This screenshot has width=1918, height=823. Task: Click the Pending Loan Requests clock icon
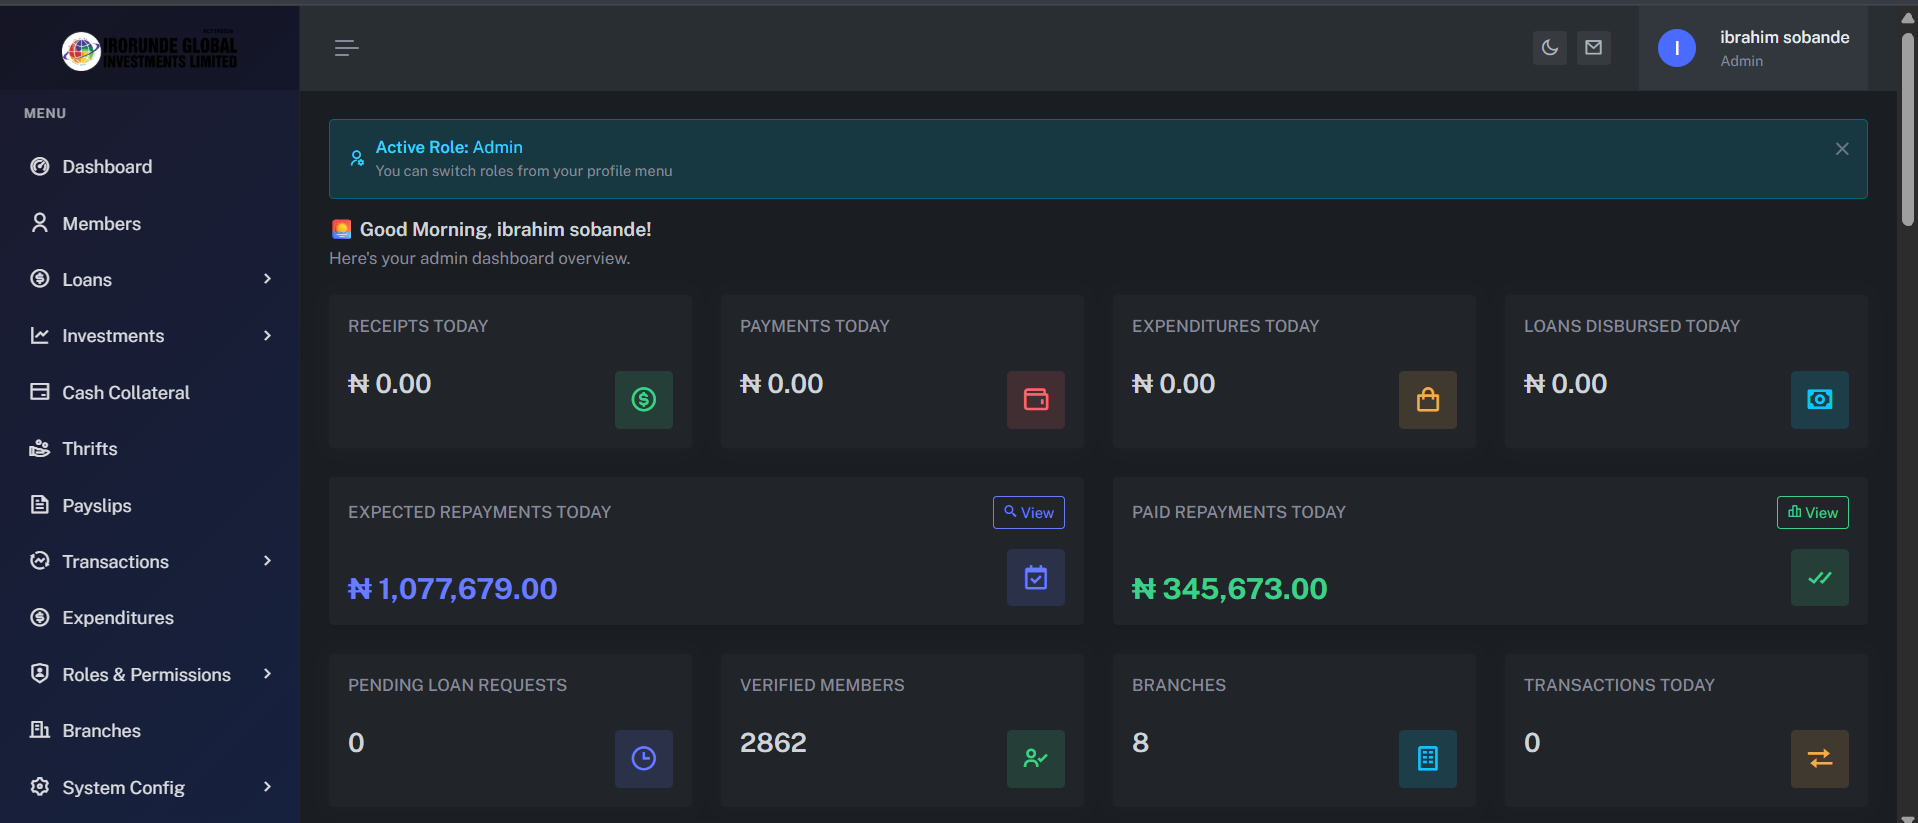[644, 759]
